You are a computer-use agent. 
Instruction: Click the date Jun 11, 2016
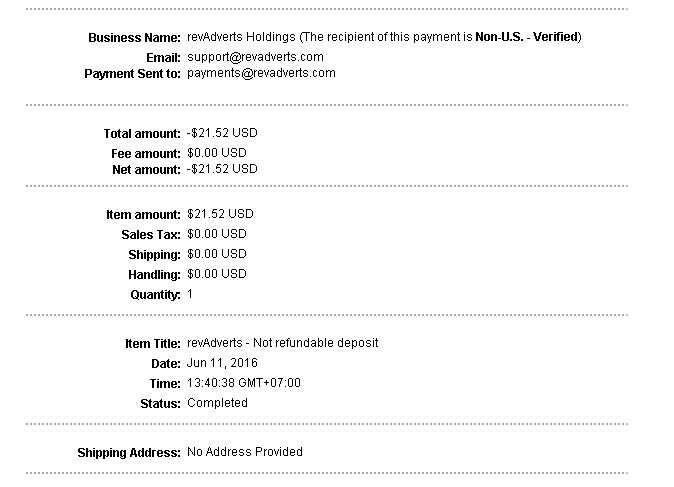tap(218, 363)
